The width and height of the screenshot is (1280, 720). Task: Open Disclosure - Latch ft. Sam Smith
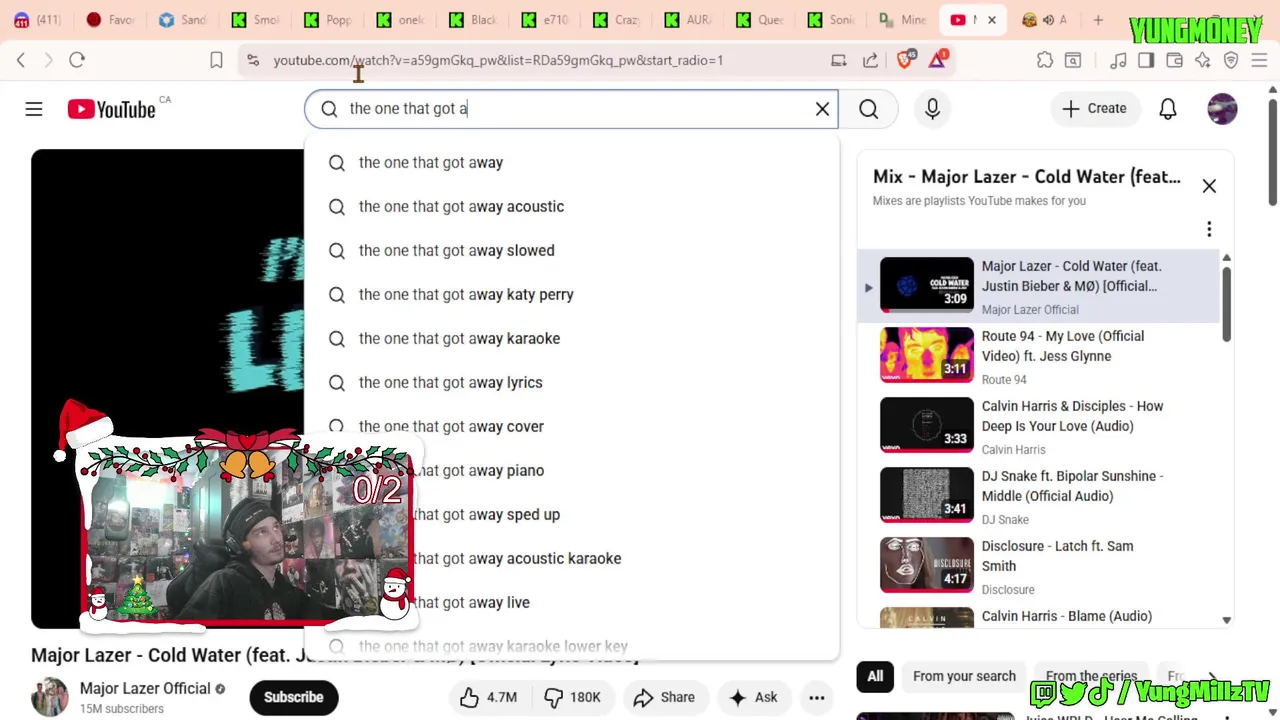click(x=1040, y=566)
